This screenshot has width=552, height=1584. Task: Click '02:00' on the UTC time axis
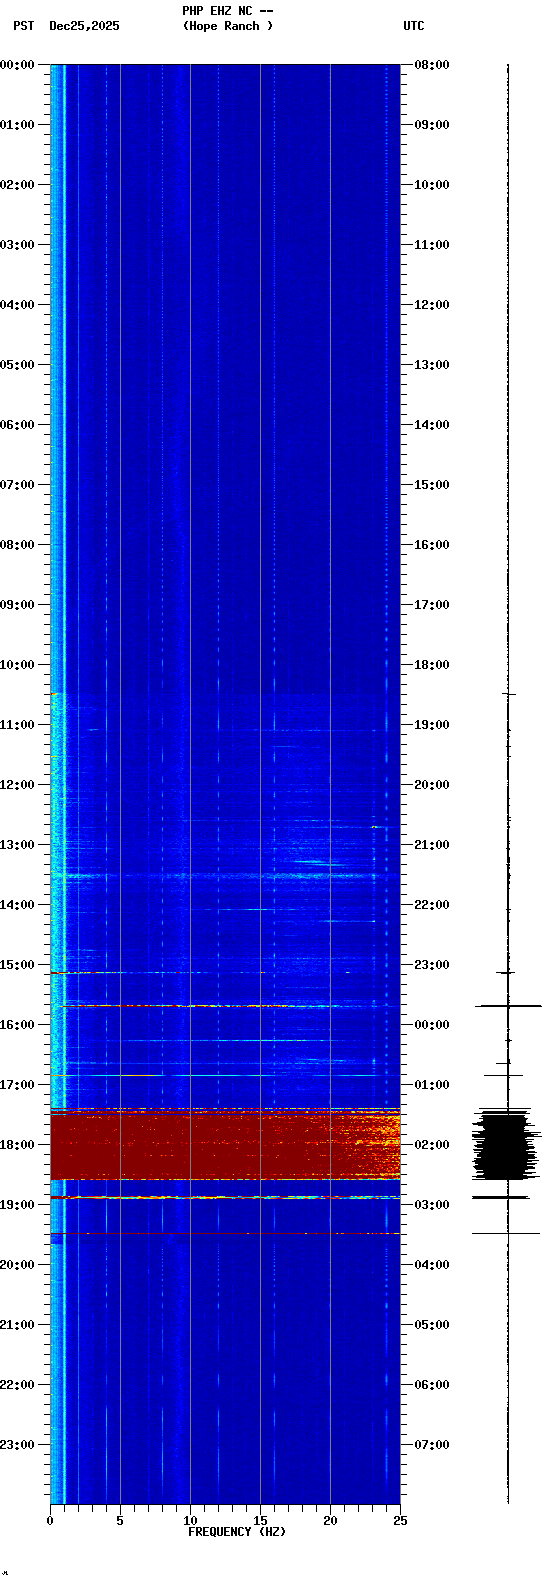[432, 1145]
